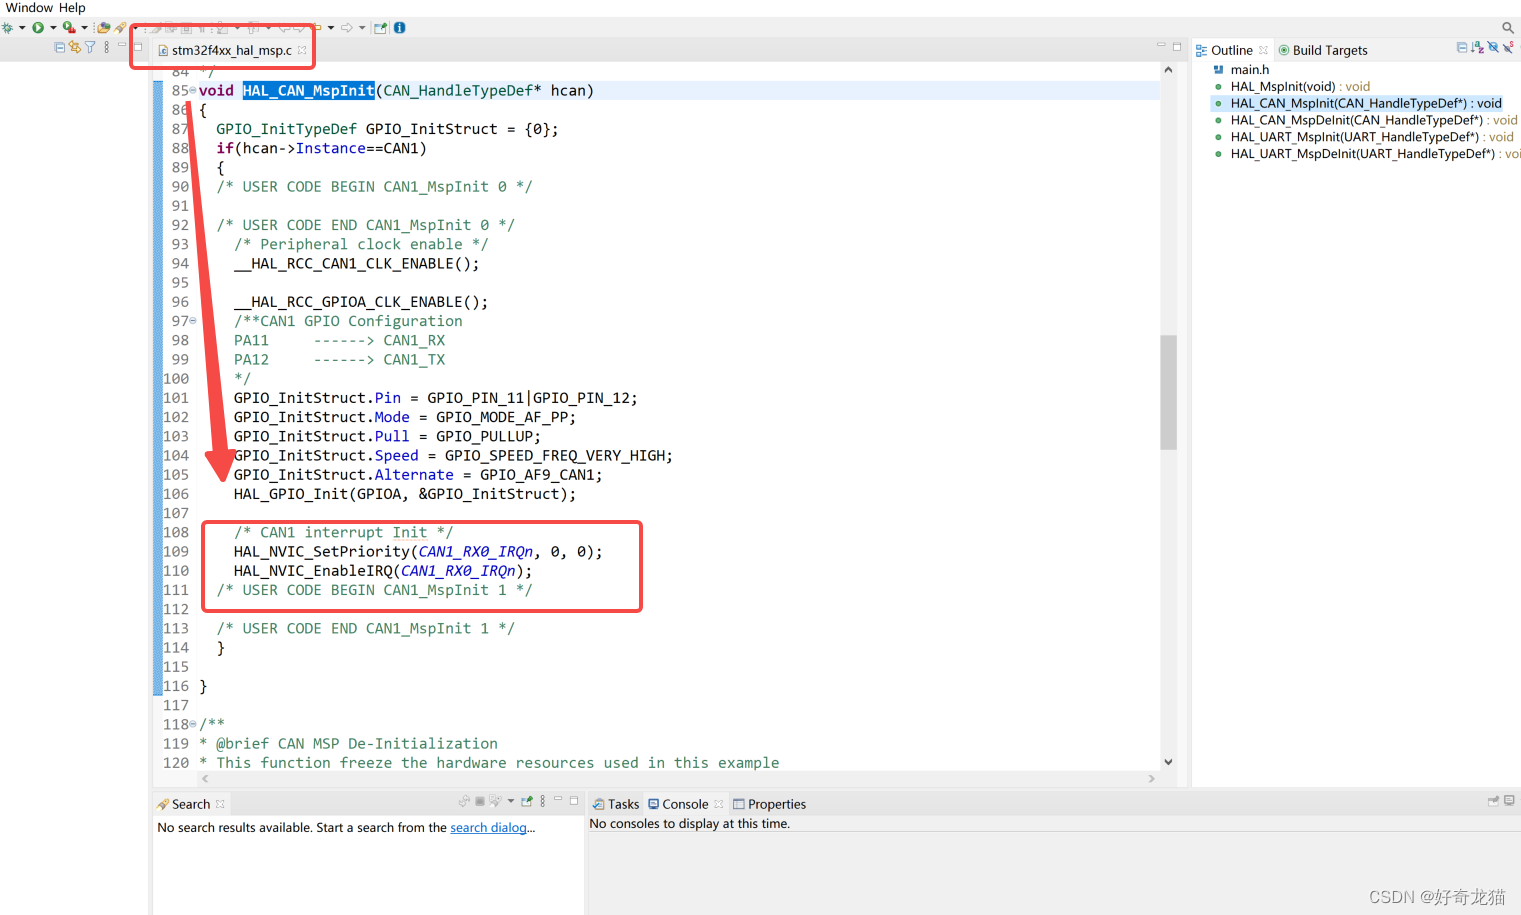Viewport: 1521px width, 915px height.
Task: Click the Search flashlight icon in main toolbar
Action: pyautogui.click(x=120, y=28)
